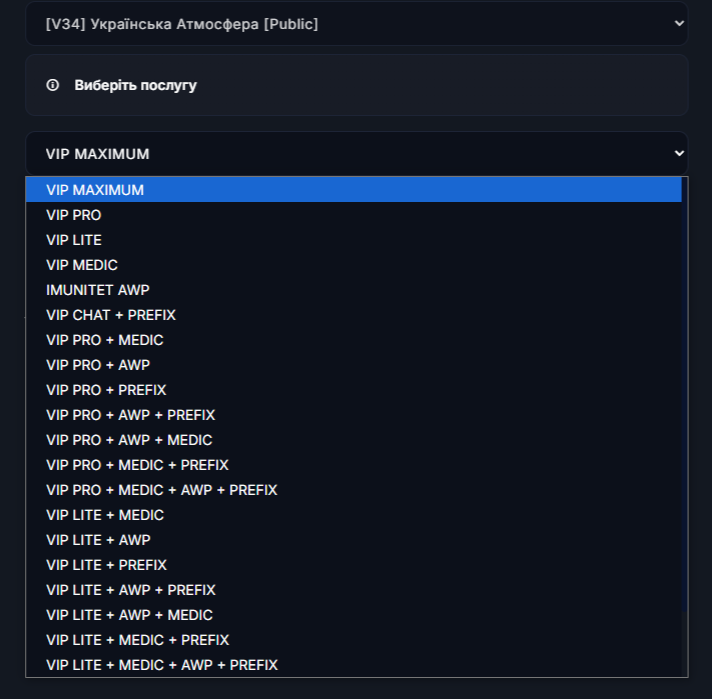Image resolution: width=712 pixels, height=699 pixels.
Task: Select the VIP LITE option
Action: [74, 240]
